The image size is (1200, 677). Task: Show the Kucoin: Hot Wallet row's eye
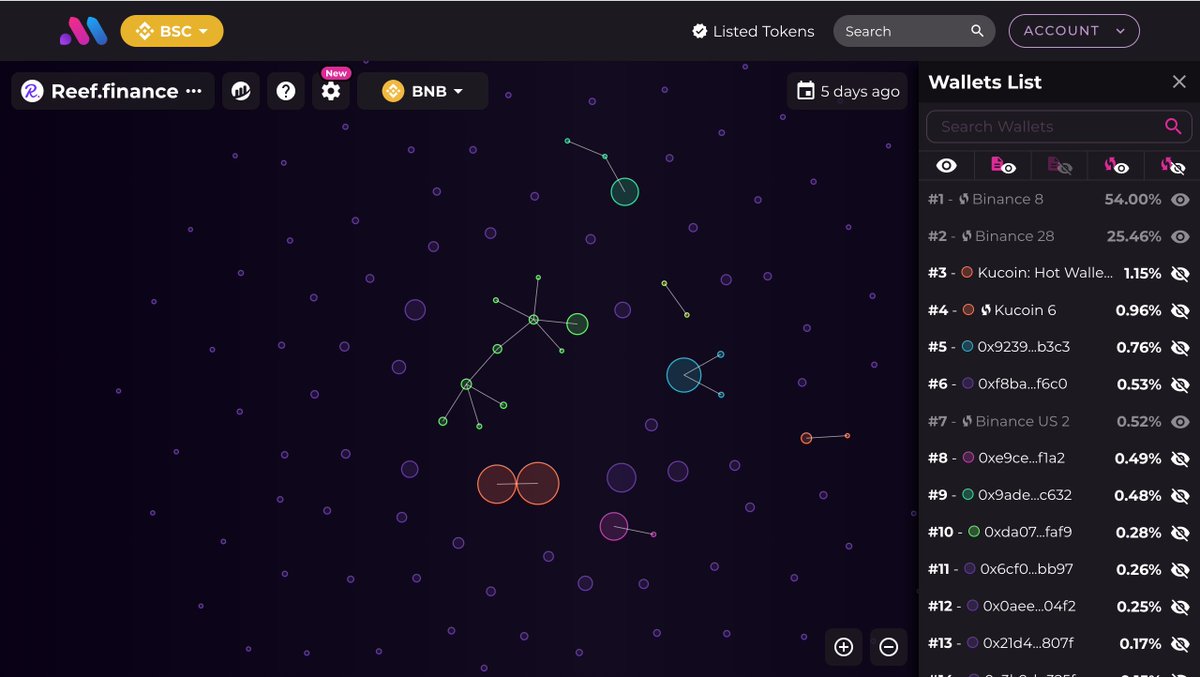pyautogui.click(x=1180, y=273)
